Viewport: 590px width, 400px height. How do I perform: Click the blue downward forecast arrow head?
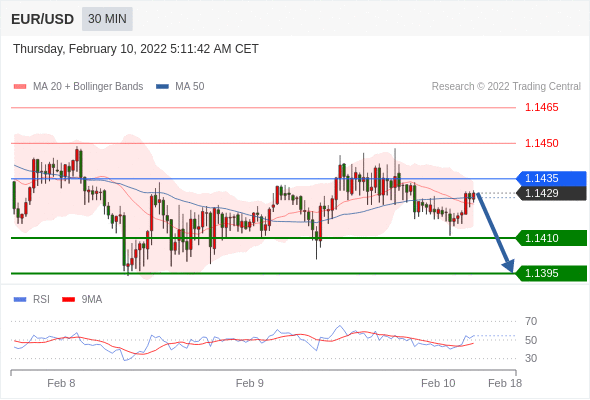pos(508,265)
